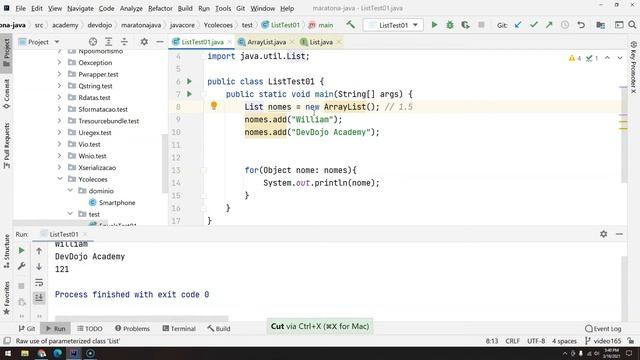The image size is (640, 360).
Task: Open Run panel gear options
Action: coord(603,234)
